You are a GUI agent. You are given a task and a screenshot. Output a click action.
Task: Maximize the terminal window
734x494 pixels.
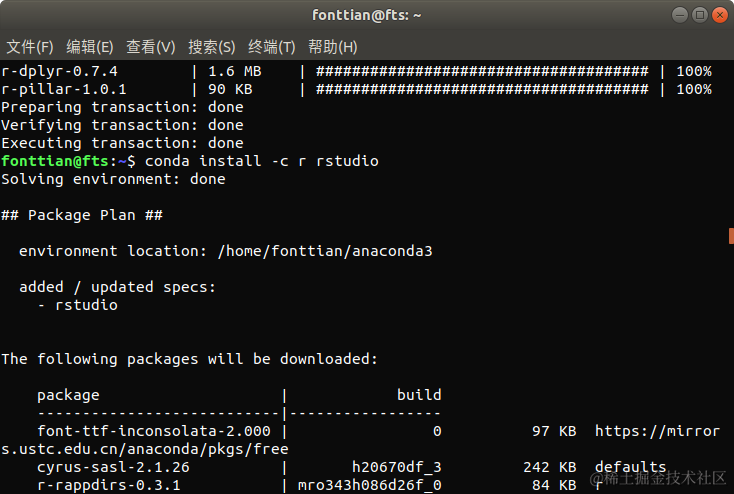tap(700, 15)
